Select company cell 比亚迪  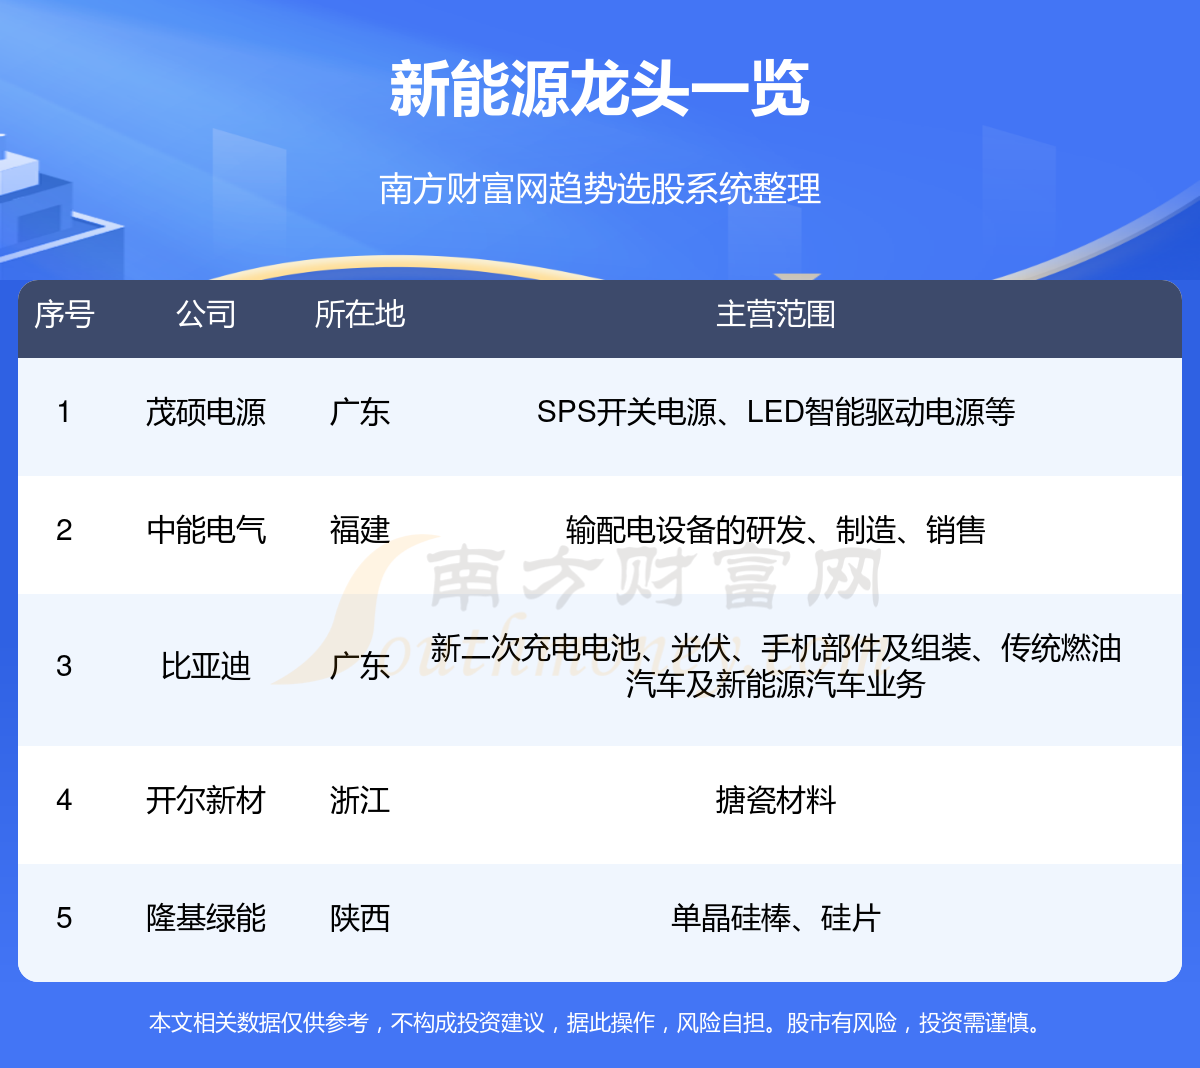click(206, 666)
